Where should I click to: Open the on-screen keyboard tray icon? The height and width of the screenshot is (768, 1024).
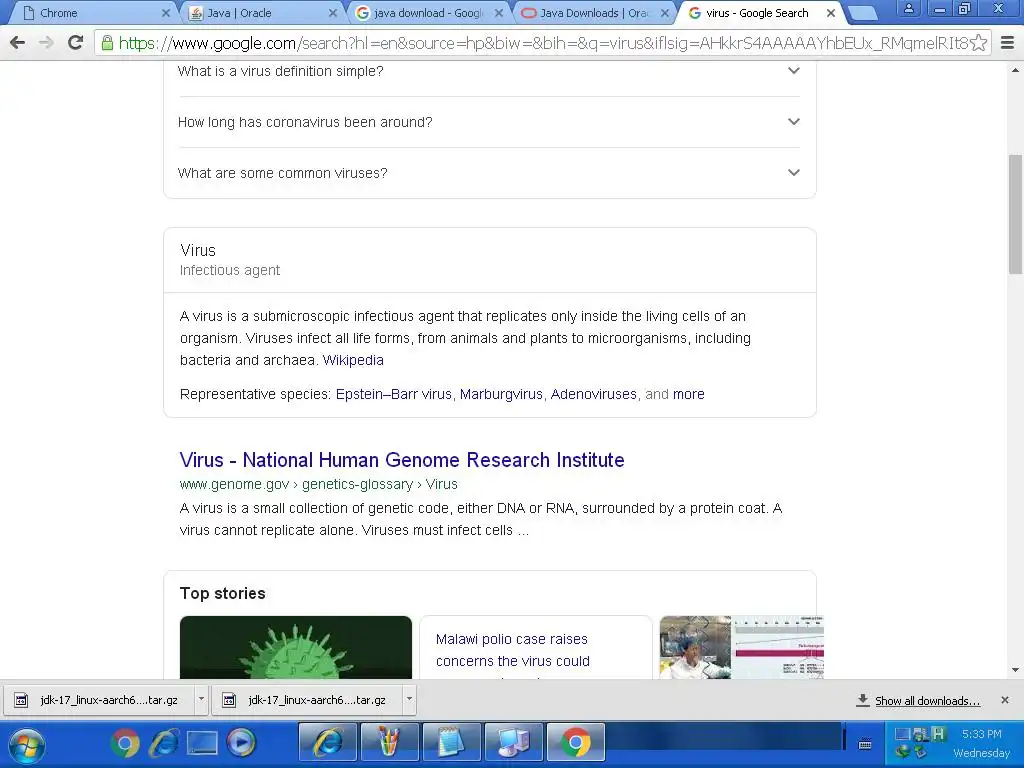click(865, 744)
